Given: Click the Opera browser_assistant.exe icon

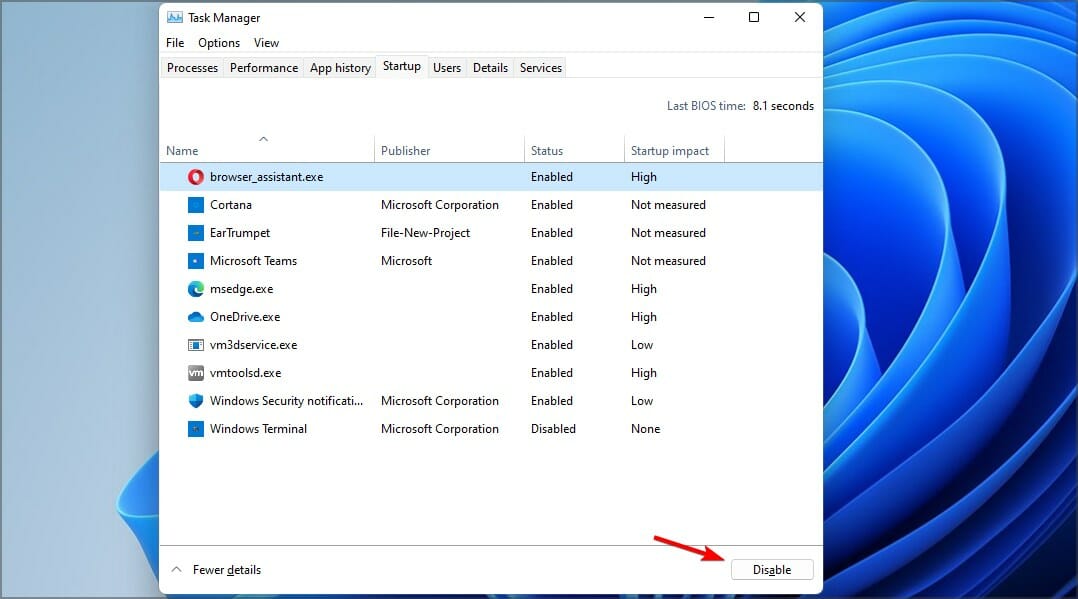Looking at the screenshot, I should (x=196, y=177).
